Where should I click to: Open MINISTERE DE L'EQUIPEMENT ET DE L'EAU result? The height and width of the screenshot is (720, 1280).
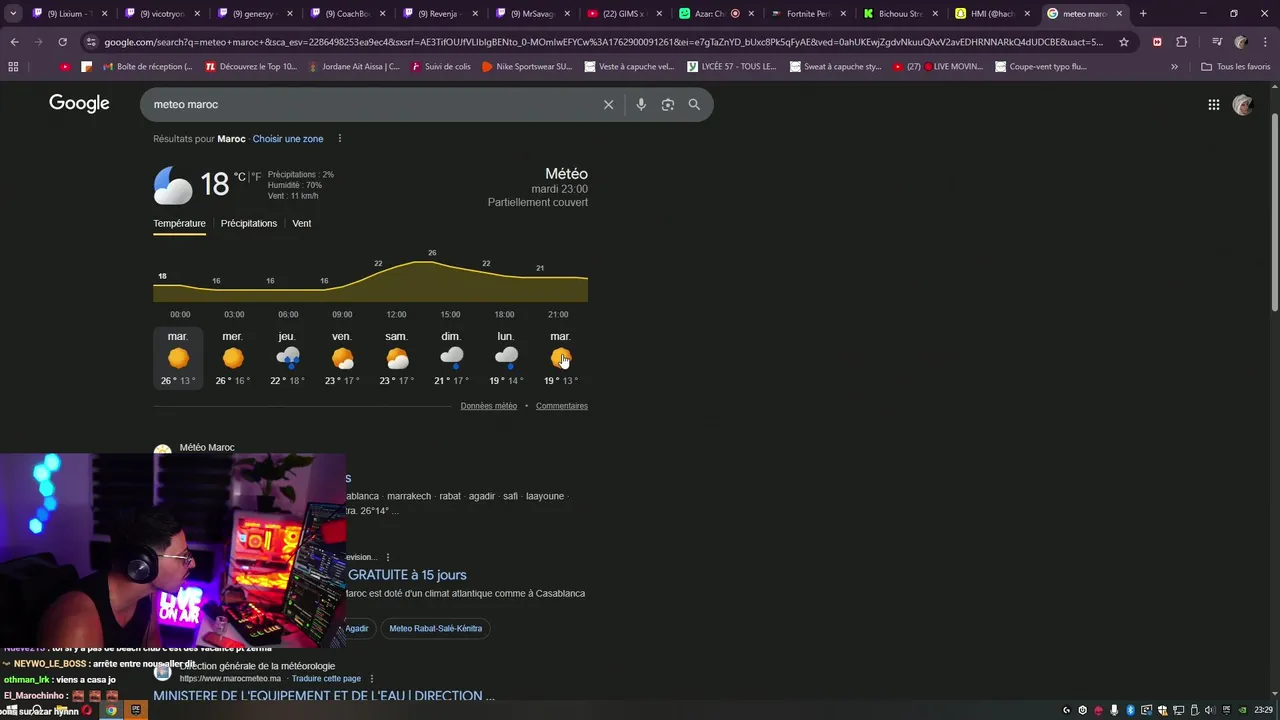[324, 695]
